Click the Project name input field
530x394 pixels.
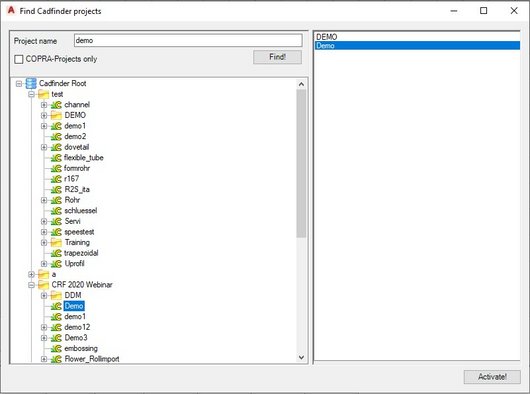[188, 41]
